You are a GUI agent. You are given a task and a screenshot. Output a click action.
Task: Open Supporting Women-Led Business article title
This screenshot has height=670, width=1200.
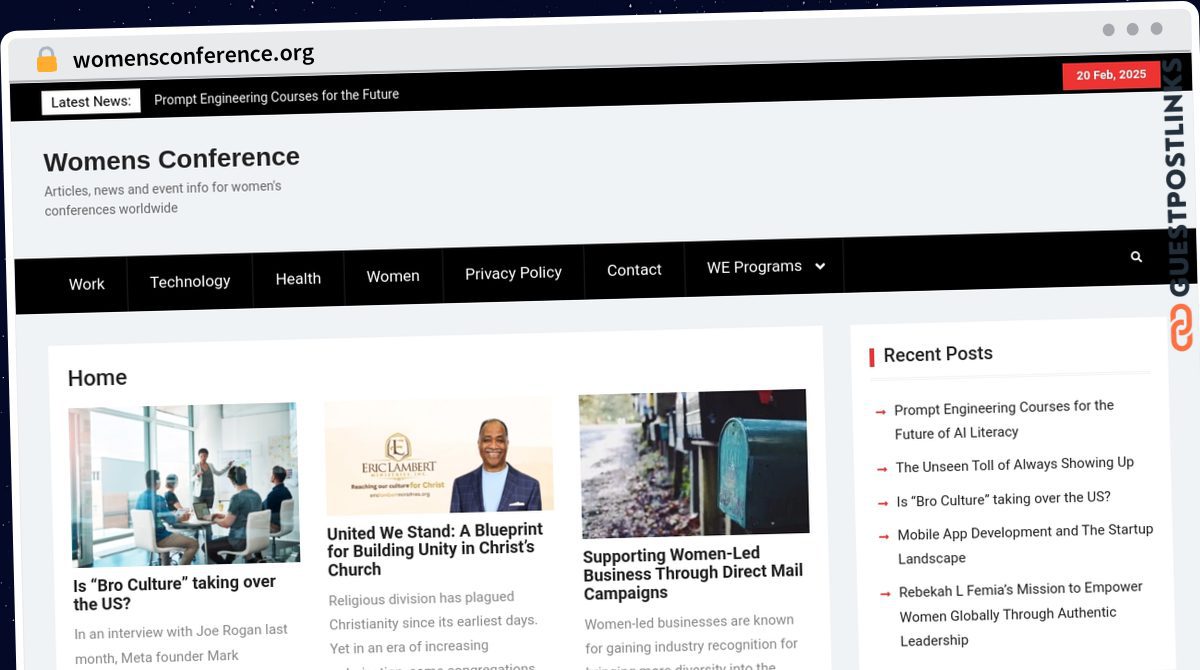(692, 573)
